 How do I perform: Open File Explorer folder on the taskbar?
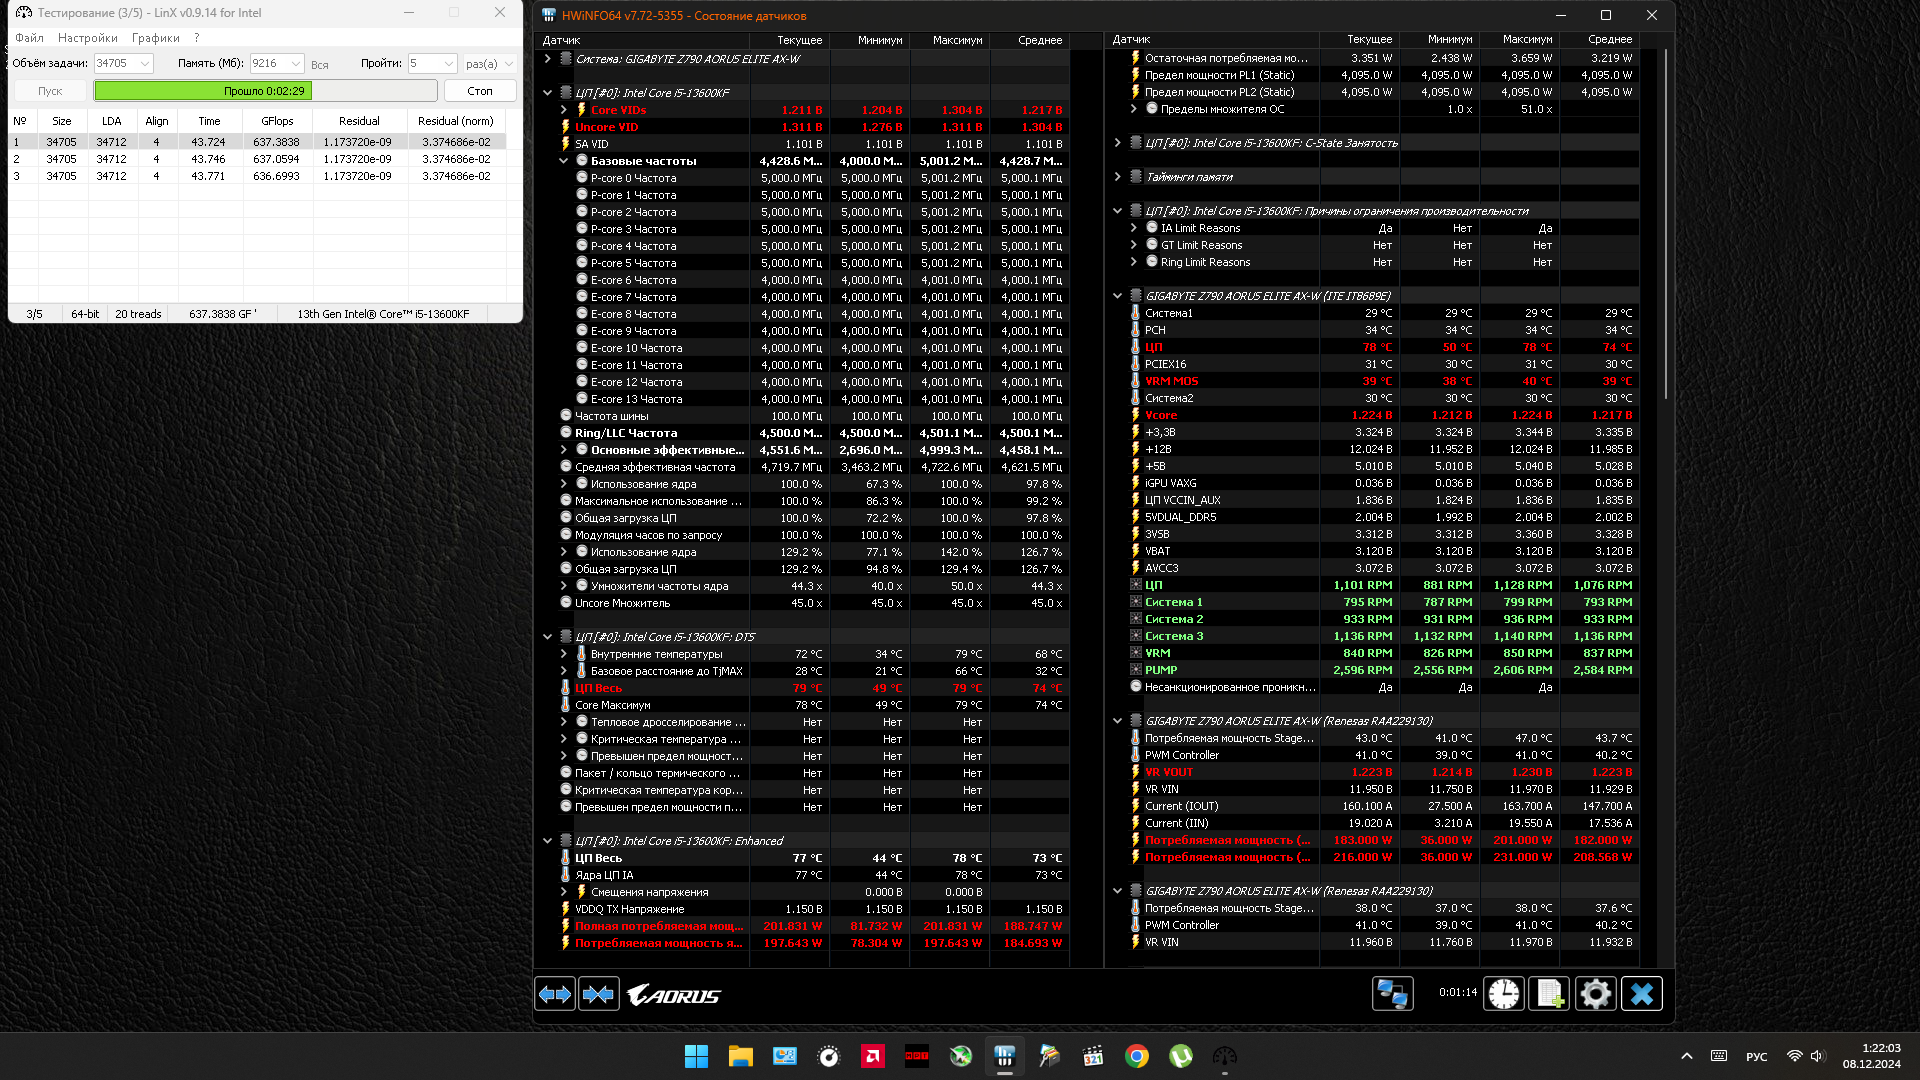pyautogui.click(x=740, y=1056)
